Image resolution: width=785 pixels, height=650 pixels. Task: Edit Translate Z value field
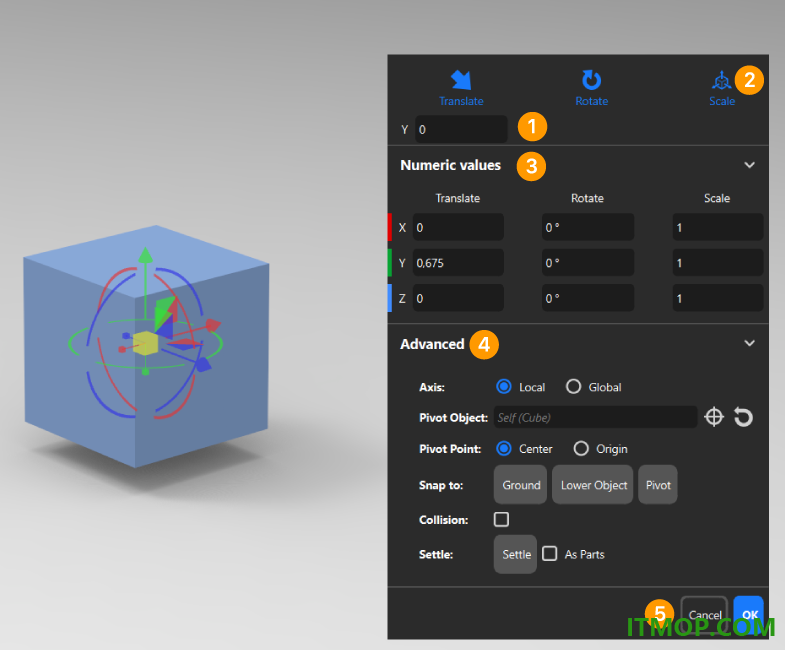[x=458, y=298]
